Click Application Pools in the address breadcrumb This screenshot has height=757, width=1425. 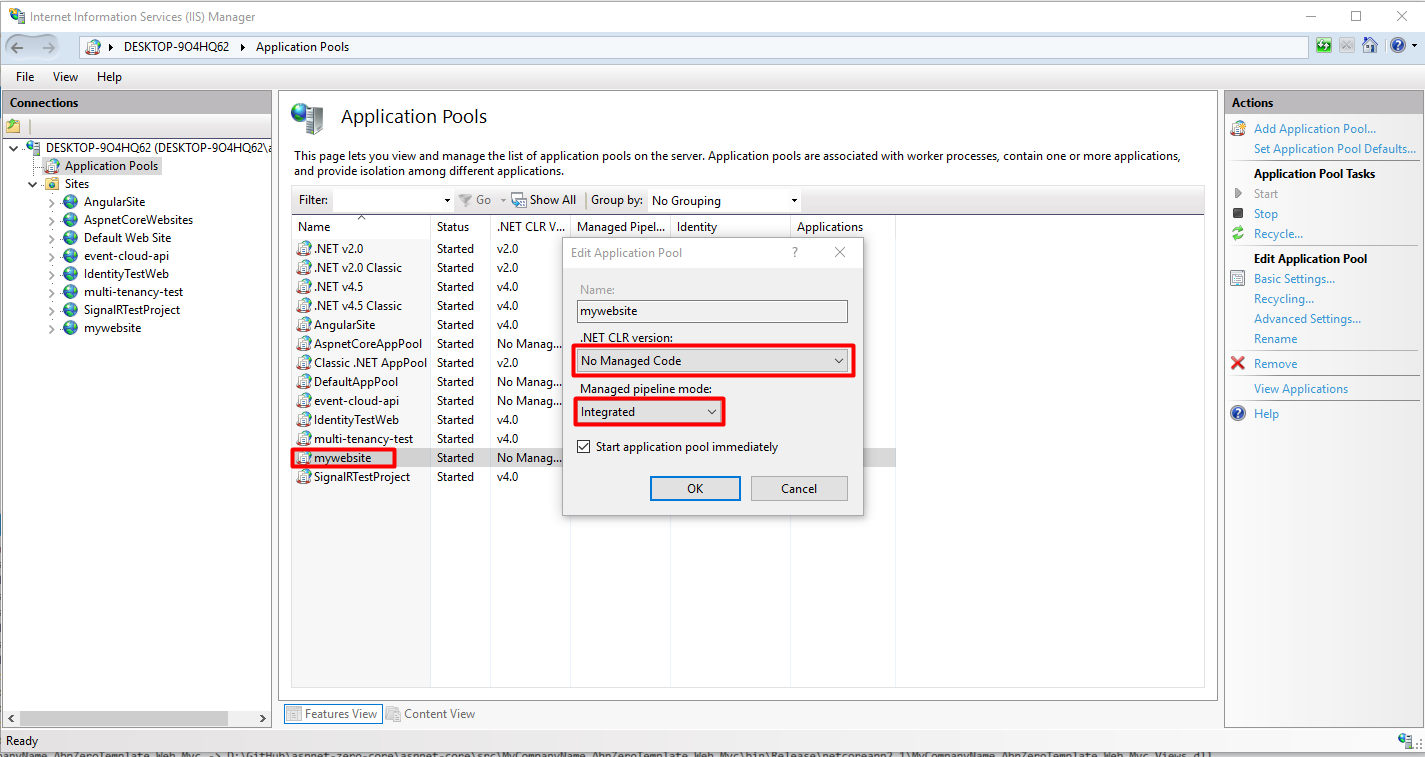[302, 47]
